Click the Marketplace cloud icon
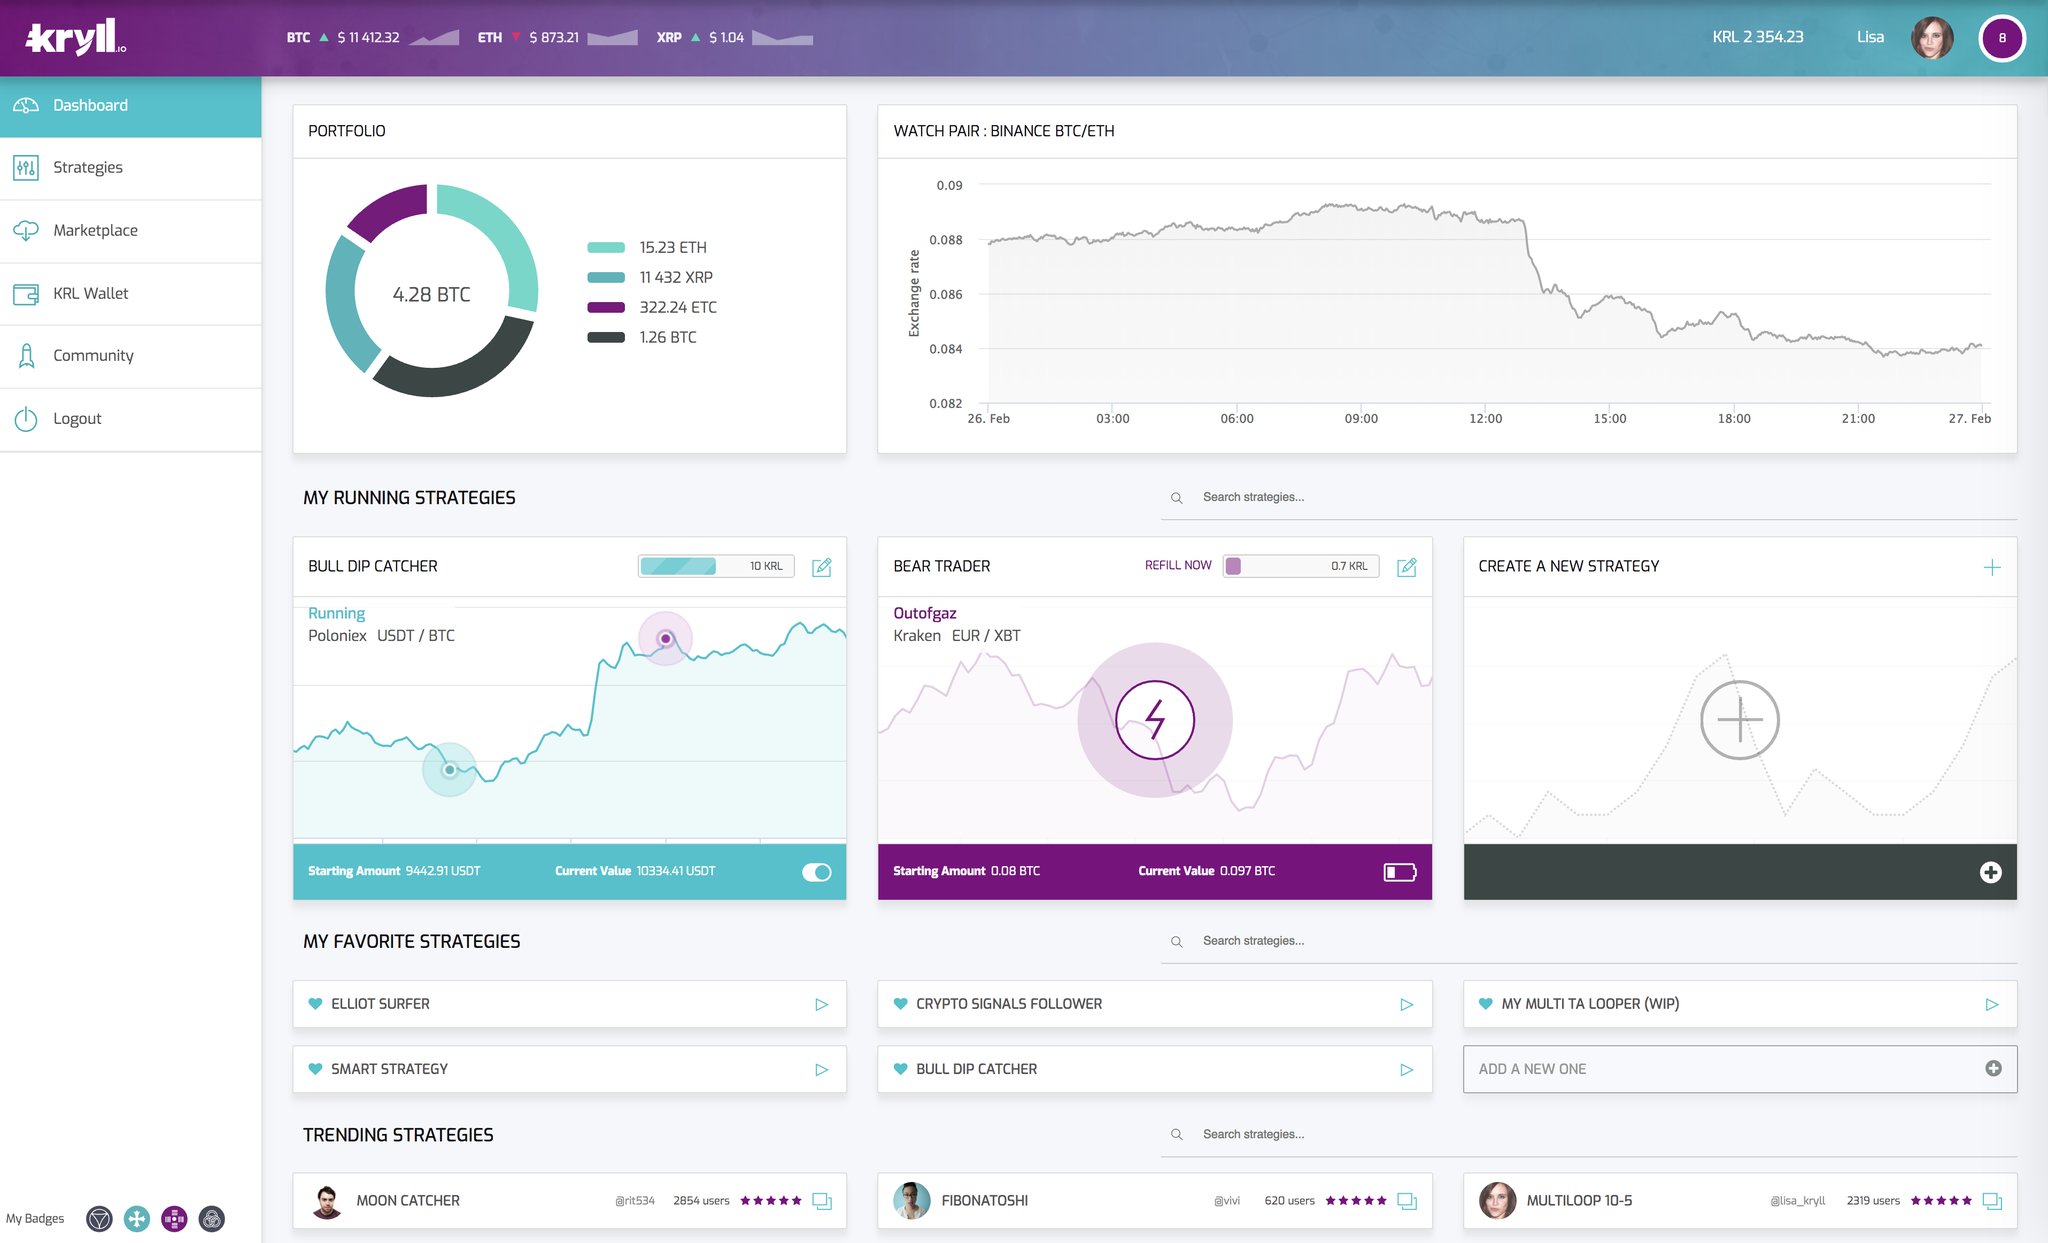Image resolution: width=2048 pixels, height=1243 pixels. pyautogui.click(x=26, y=231)
